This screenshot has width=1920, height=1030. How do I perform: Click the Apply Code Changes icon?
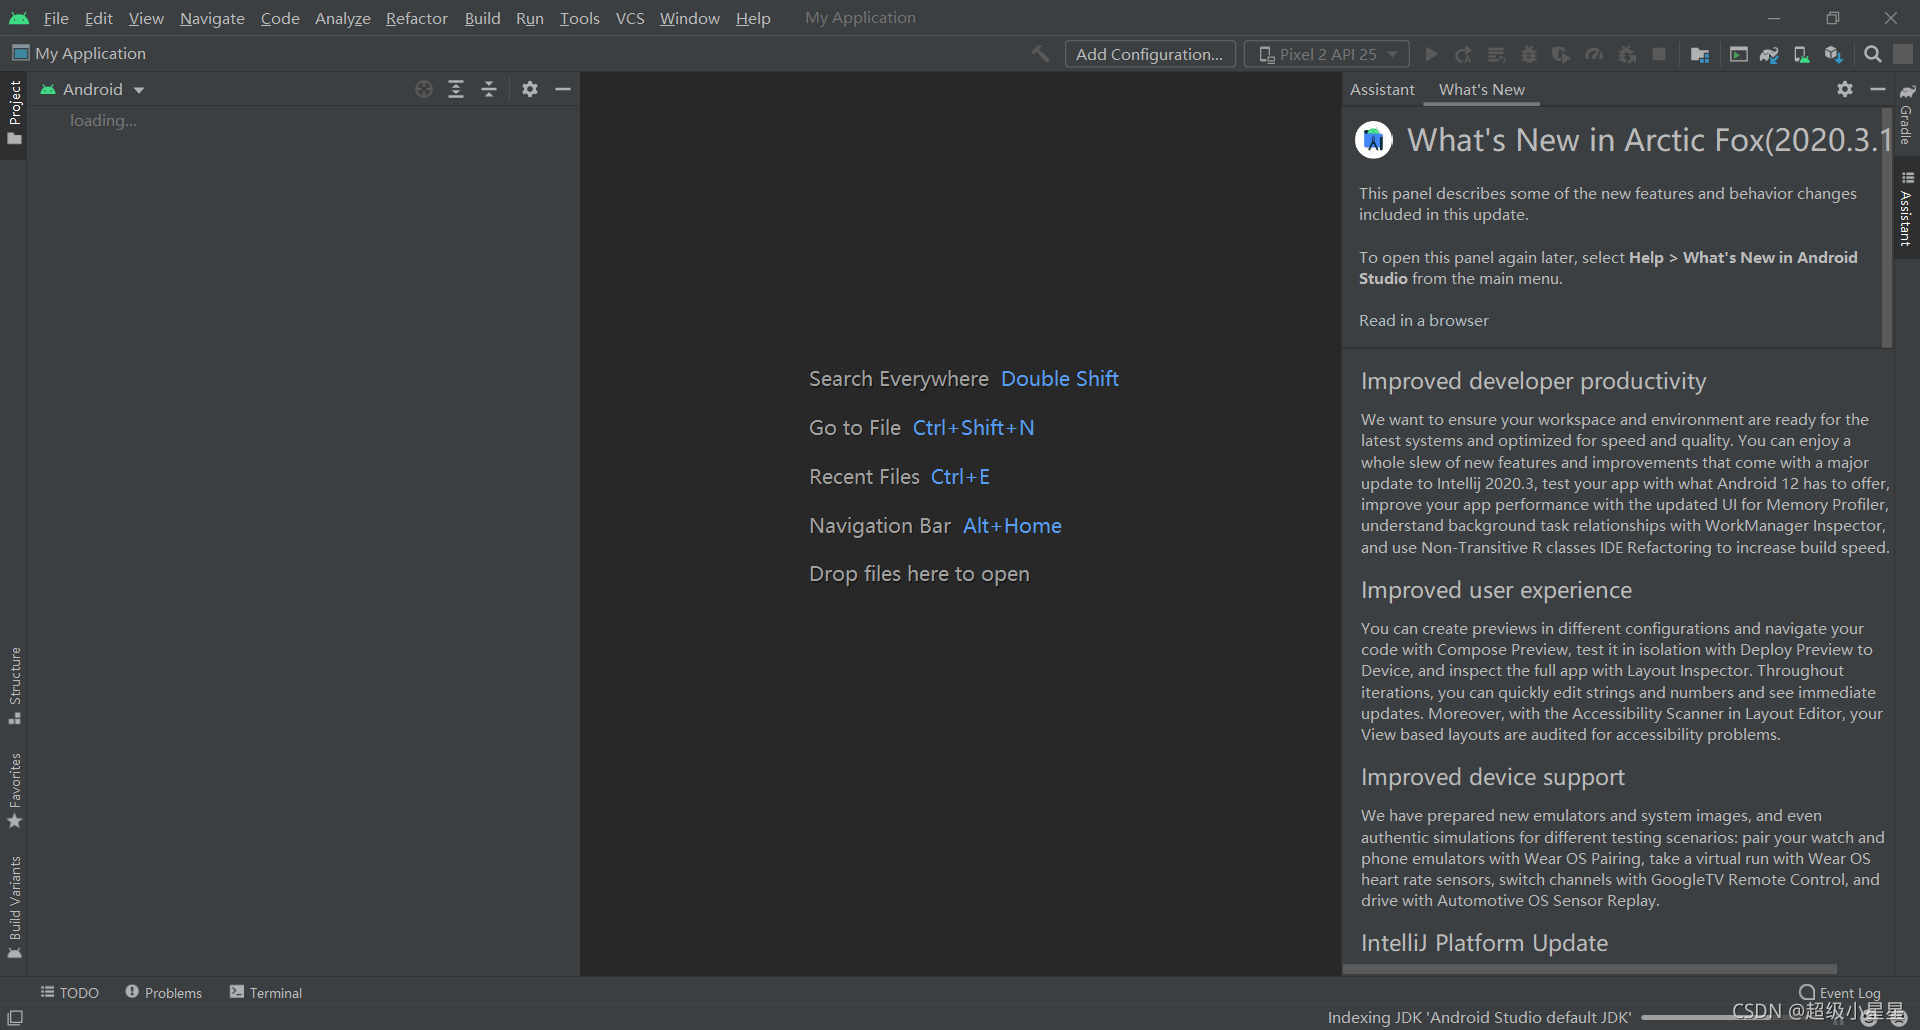coord(1497,54)
